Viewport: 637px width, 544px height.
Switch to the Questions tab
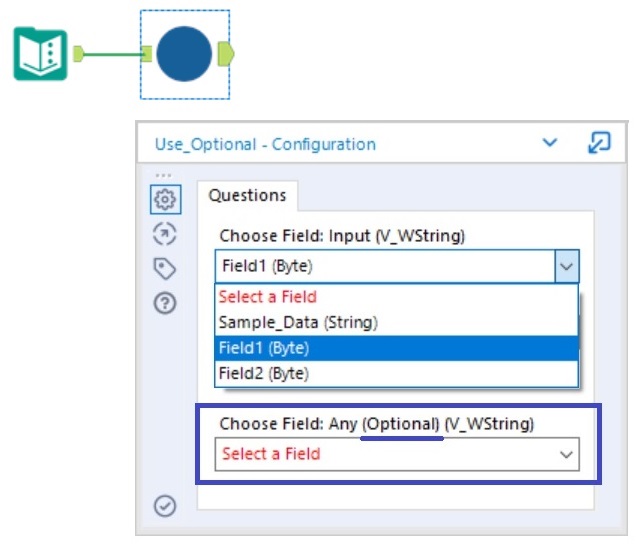pos(247,196)
